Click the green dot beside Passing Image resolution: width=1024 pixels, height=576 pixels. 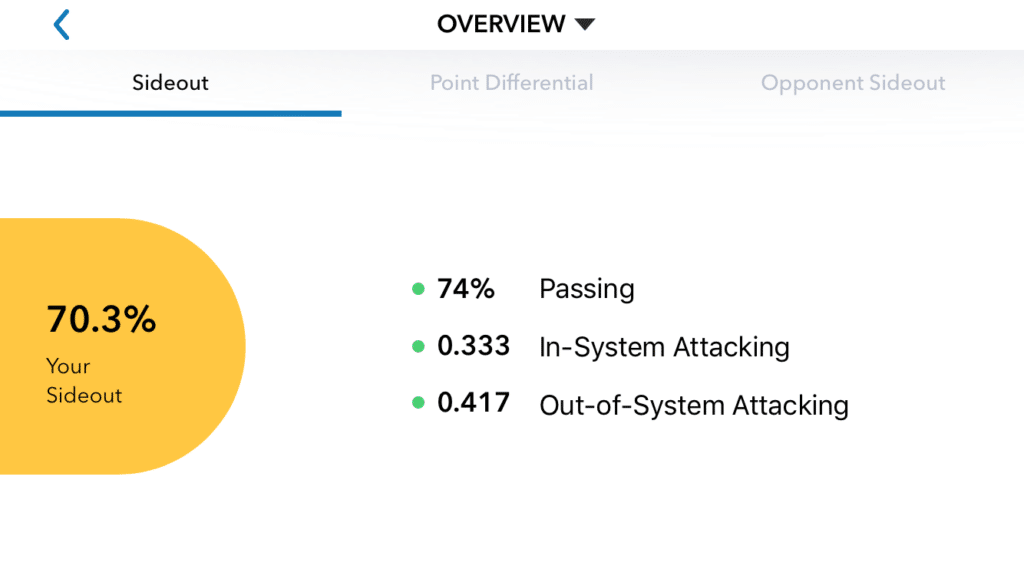(419, 289)
